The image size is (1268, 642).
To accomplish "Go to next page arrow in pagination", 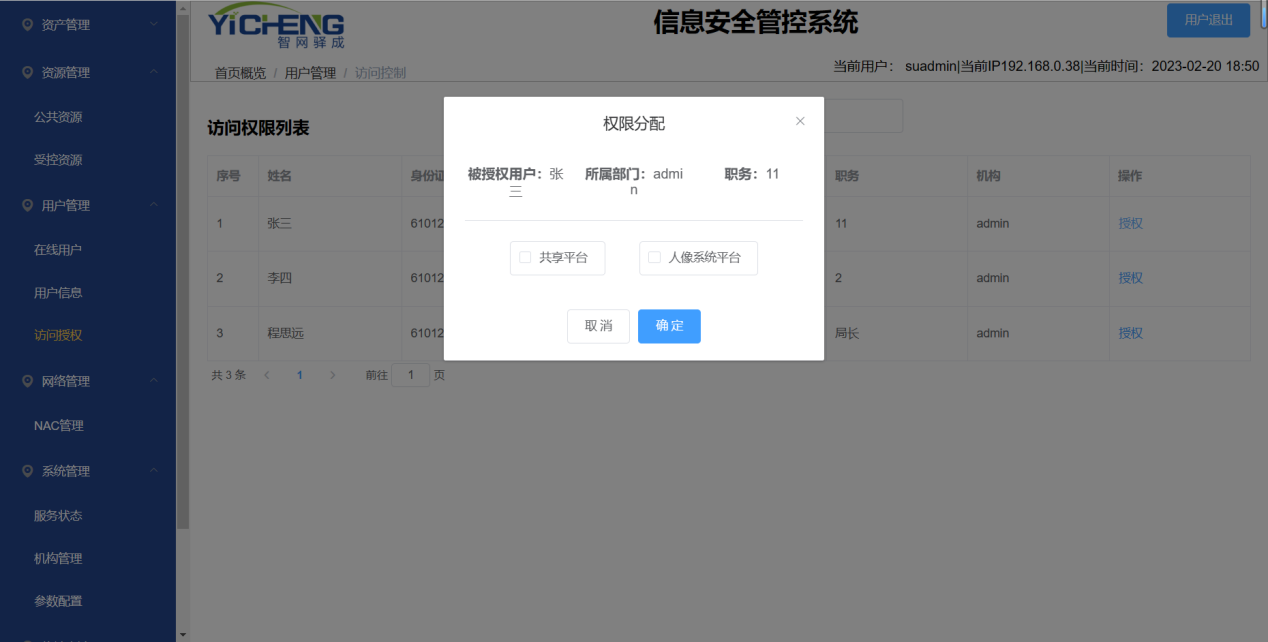I will 332,375.
